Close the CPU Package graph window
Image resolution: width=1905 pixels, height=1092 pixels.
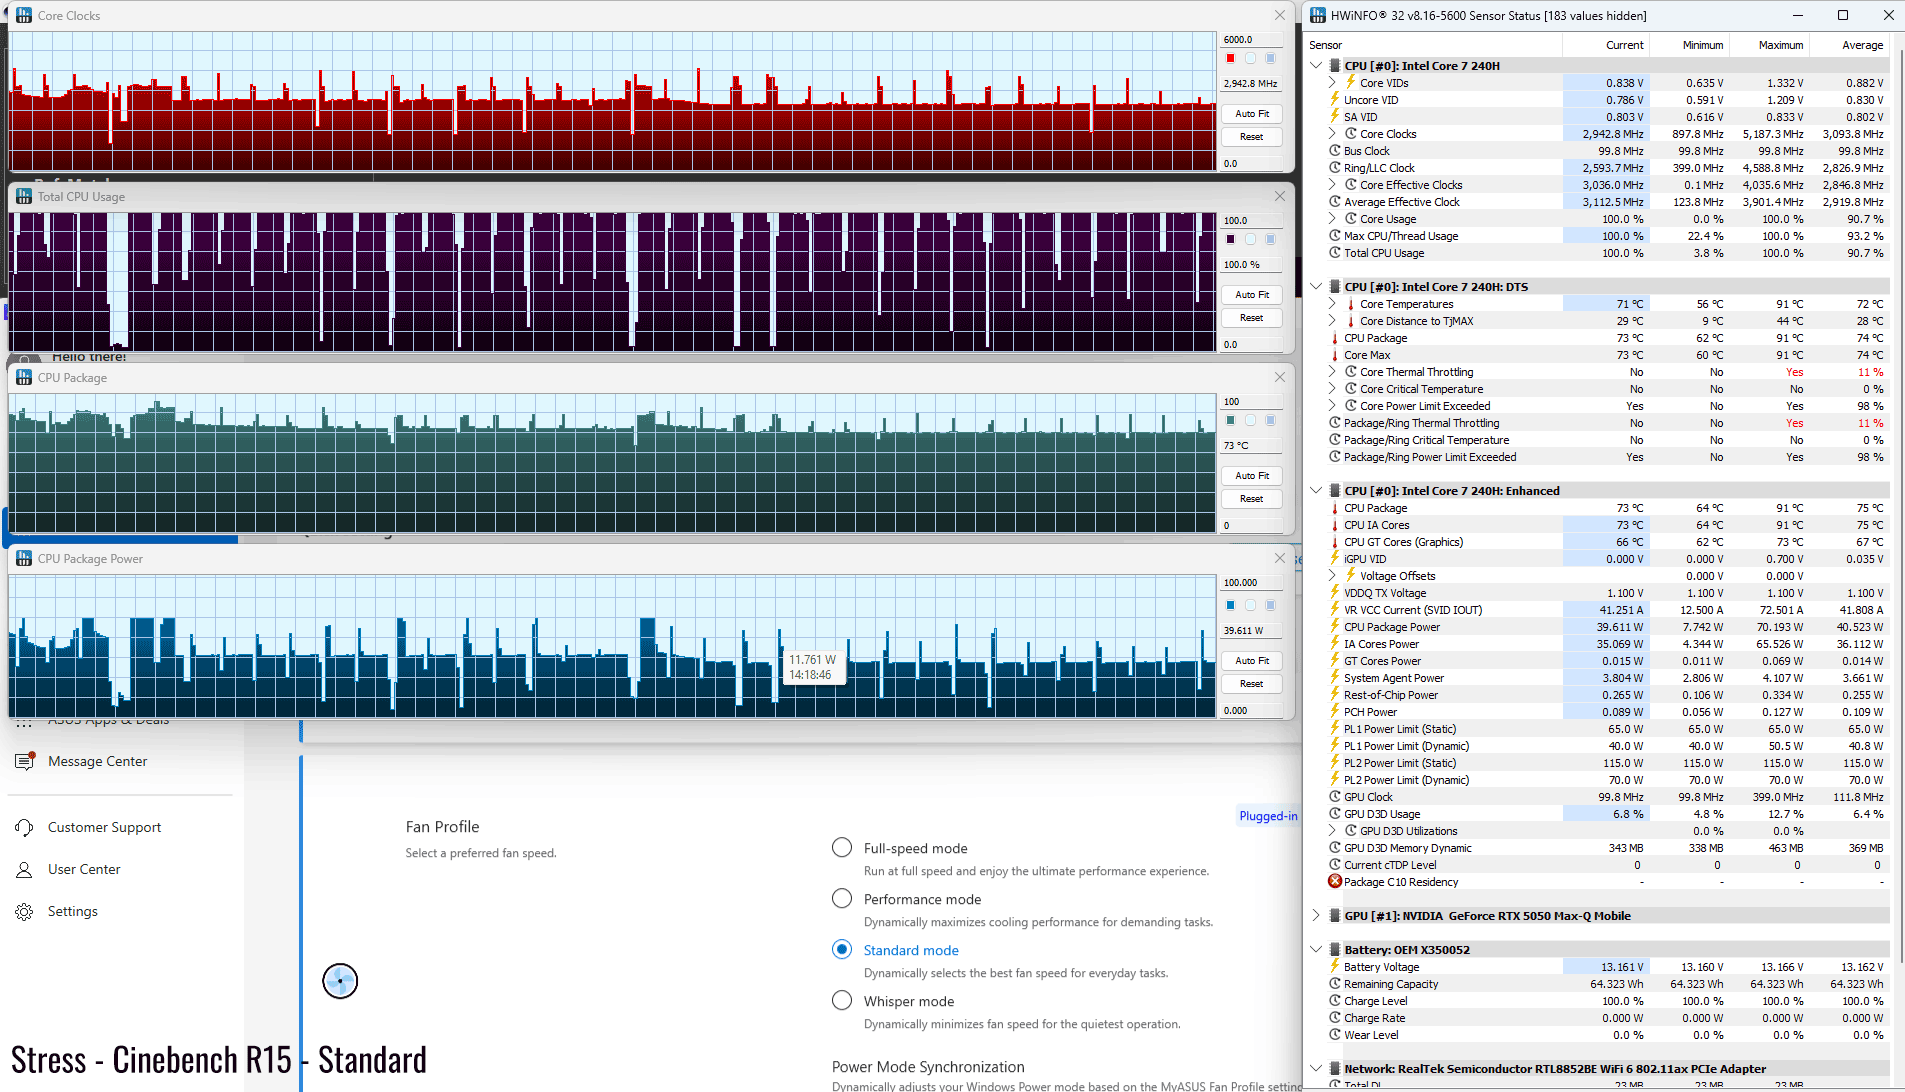[x=1279, y=377]
